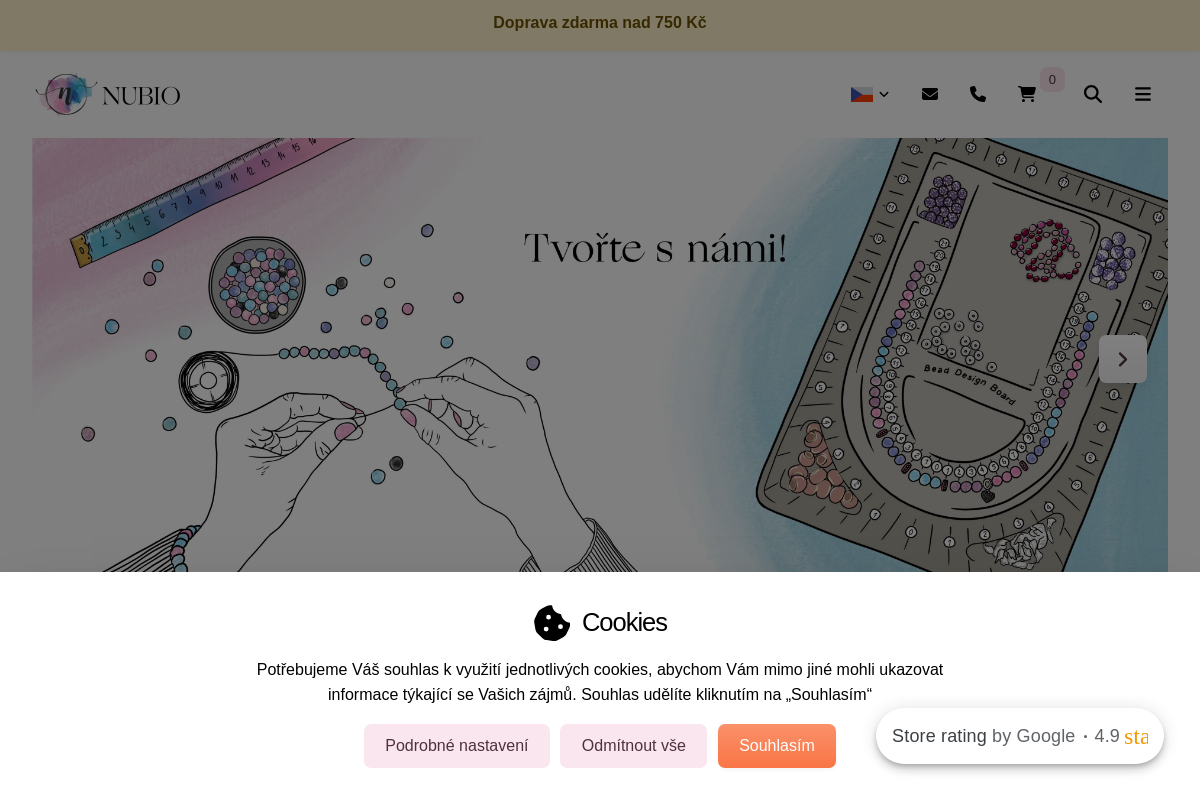The height and width of the screenshot is (800, 1200).
Task: Click the Doprava zdarma nad 750 Kč banner
Action: tap(600, 23)
